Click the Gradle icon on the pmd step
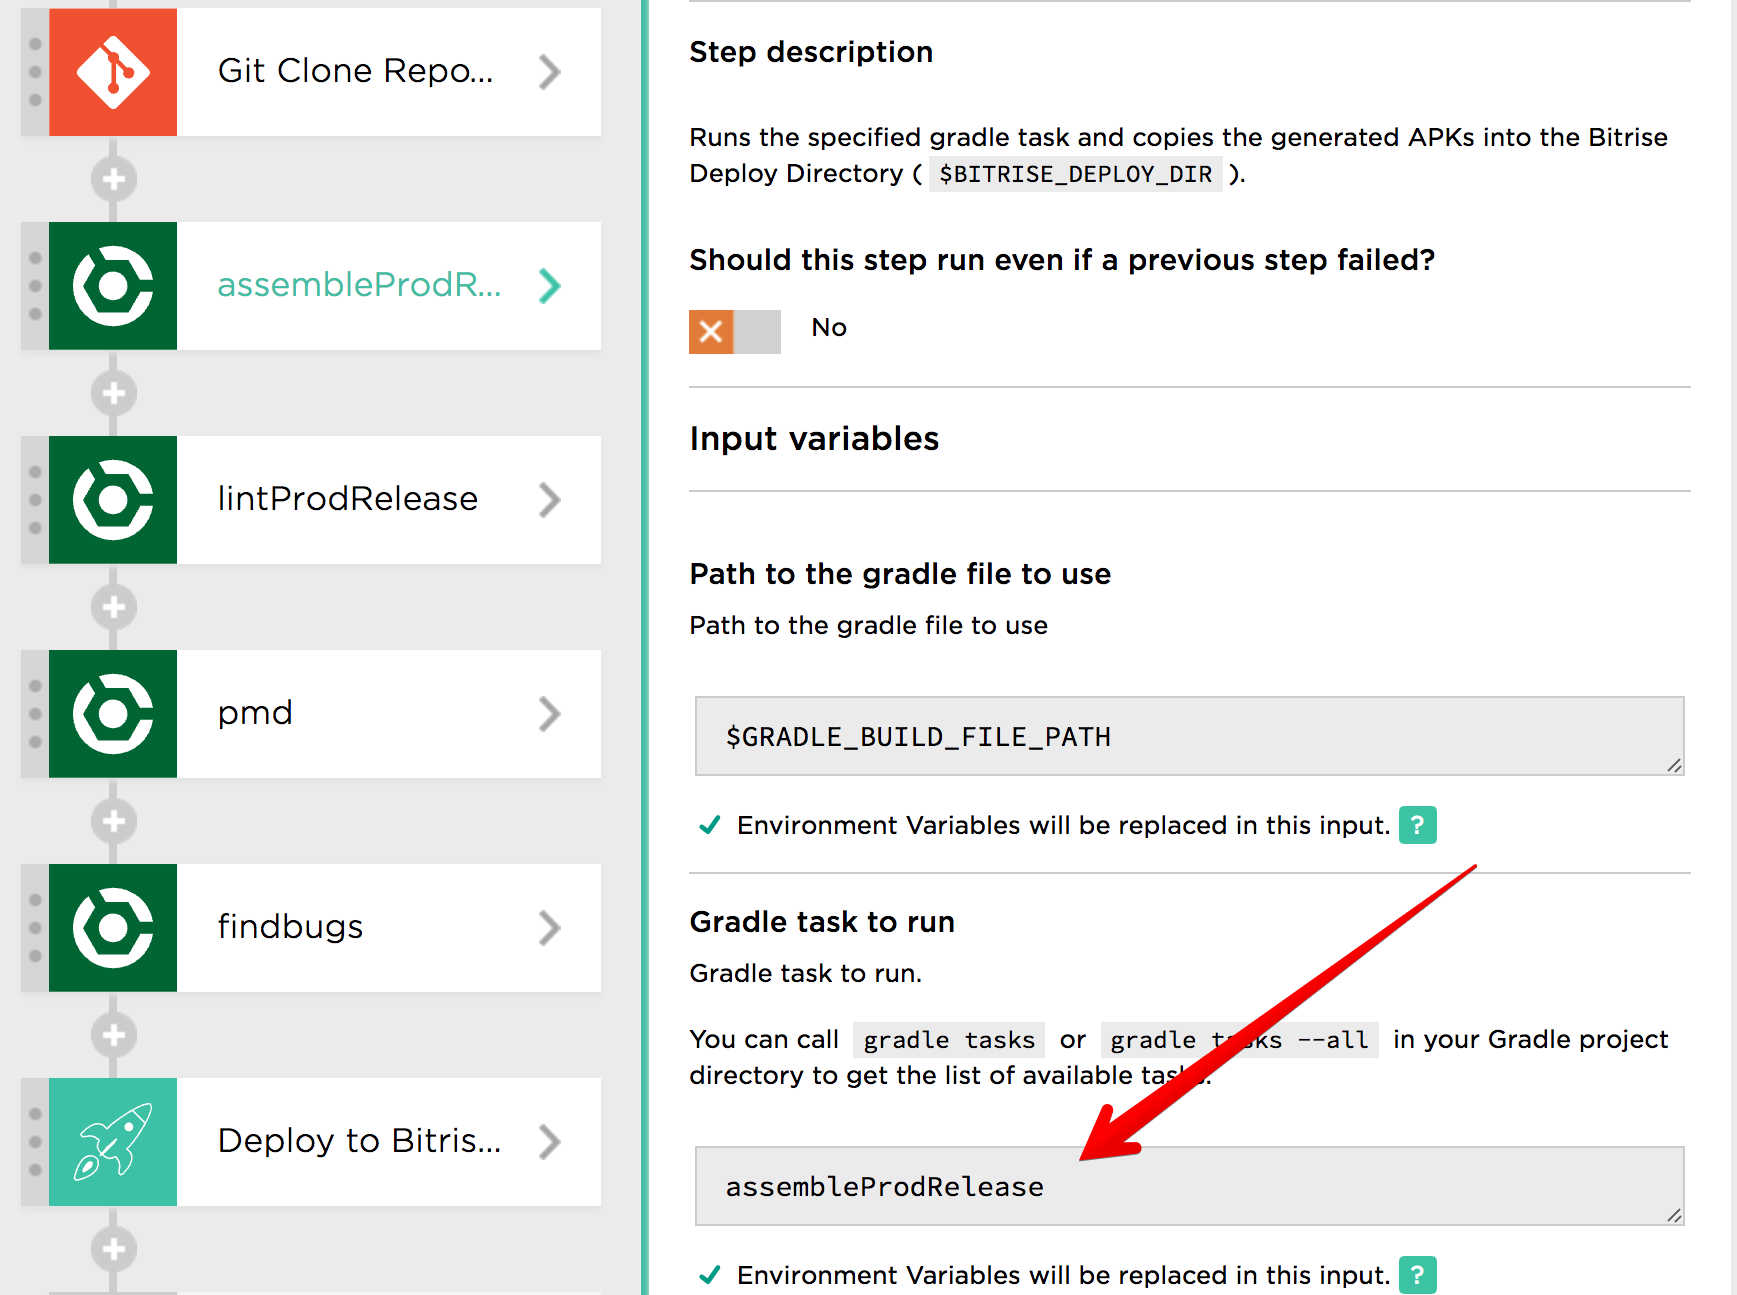The image size is (1737, 1295). pos(112,713)
